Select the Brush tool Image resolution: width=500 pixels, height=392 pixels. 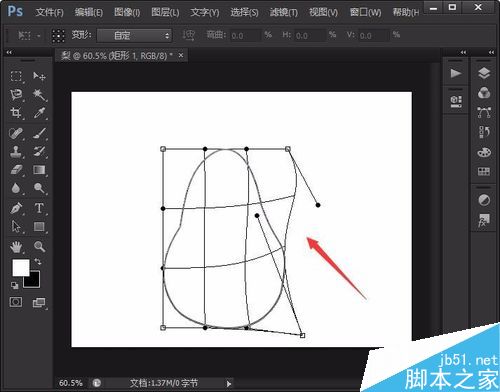(x=39, y=134)
